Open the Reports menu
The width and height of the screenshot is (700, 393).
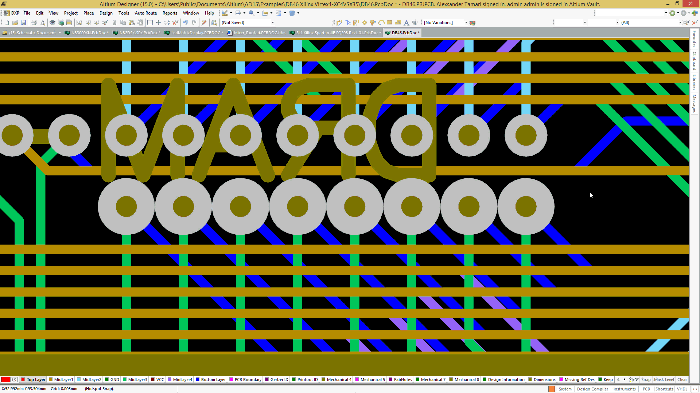pos(170,13)
